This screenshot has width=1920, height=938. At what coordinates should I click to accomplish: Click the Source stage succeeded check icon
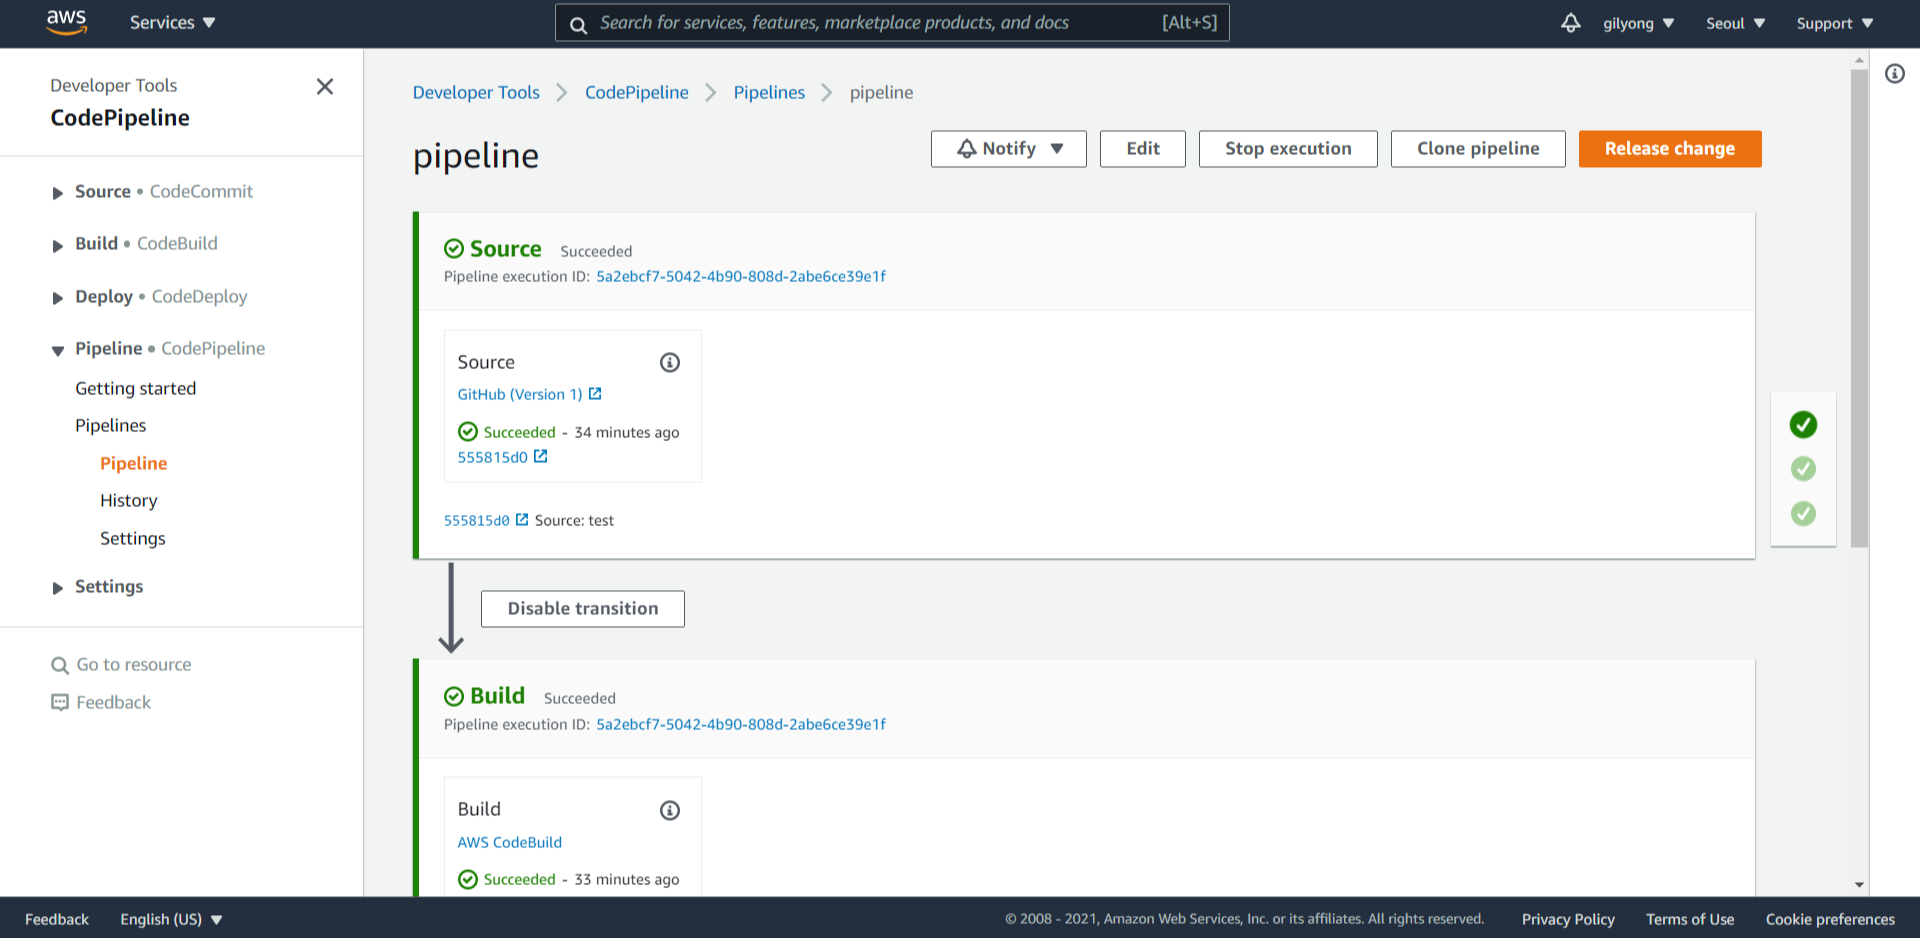454,249
